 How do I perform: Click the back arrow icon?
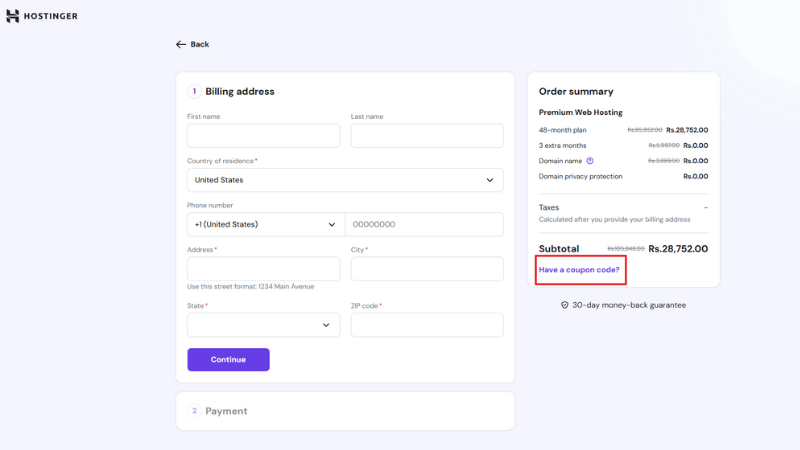[181, 44]
